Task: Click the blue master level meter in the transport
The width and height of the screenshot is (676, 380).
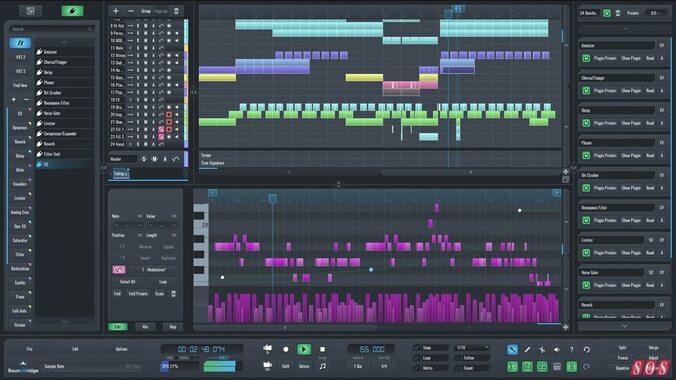Action: coord(219,367)
